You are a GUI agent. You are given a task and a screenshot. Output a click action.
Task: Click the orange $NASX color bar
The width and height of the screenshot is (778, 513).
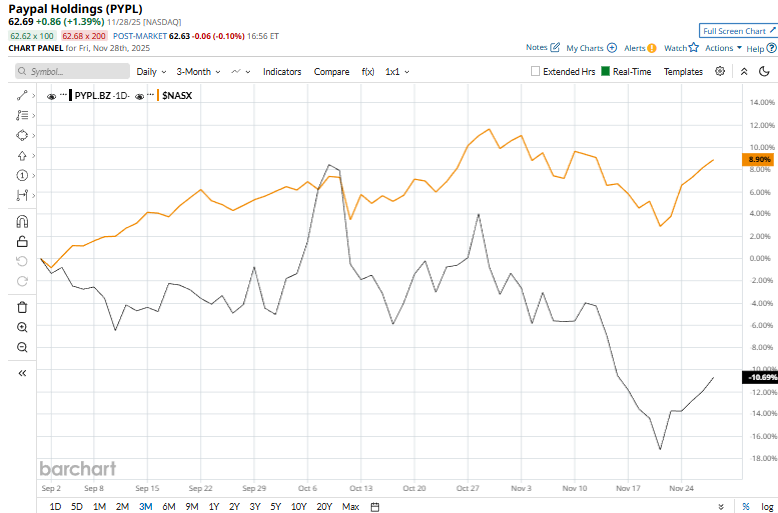point(158,95)
